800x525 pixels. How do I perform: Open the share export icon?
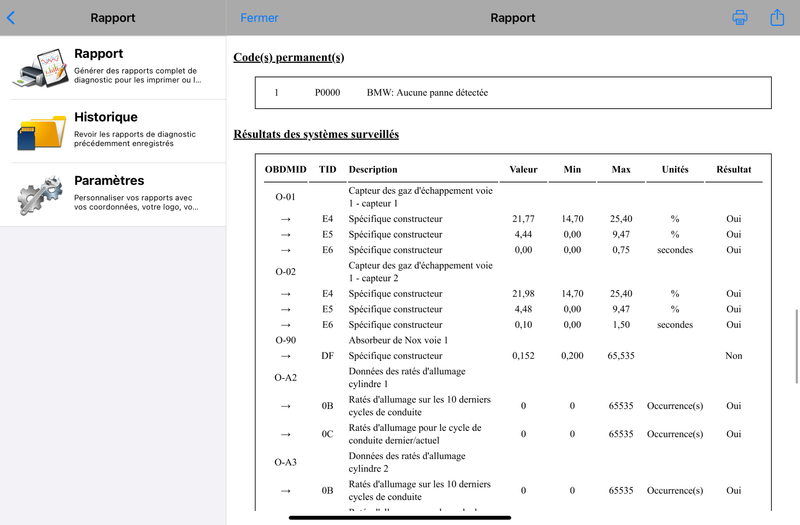[777, 17]
